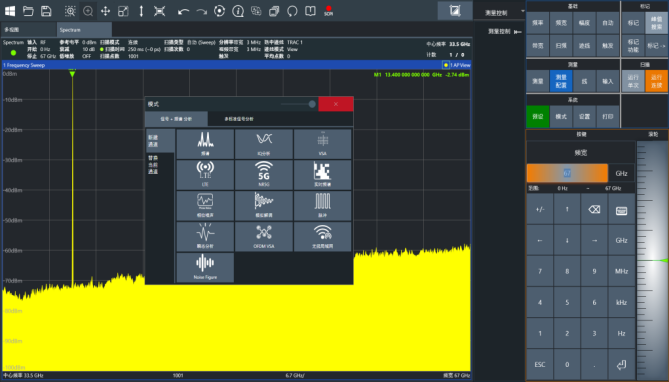Click the open-book help toolbar icon

click(x=310, y=11)
